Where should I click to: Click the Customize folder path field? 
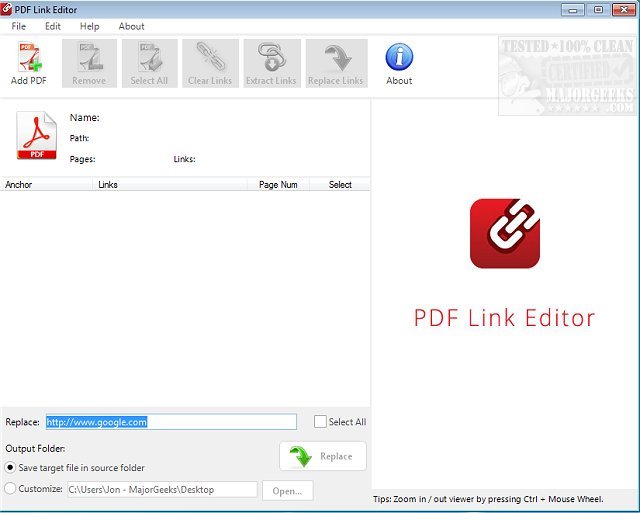click(162, 489)
